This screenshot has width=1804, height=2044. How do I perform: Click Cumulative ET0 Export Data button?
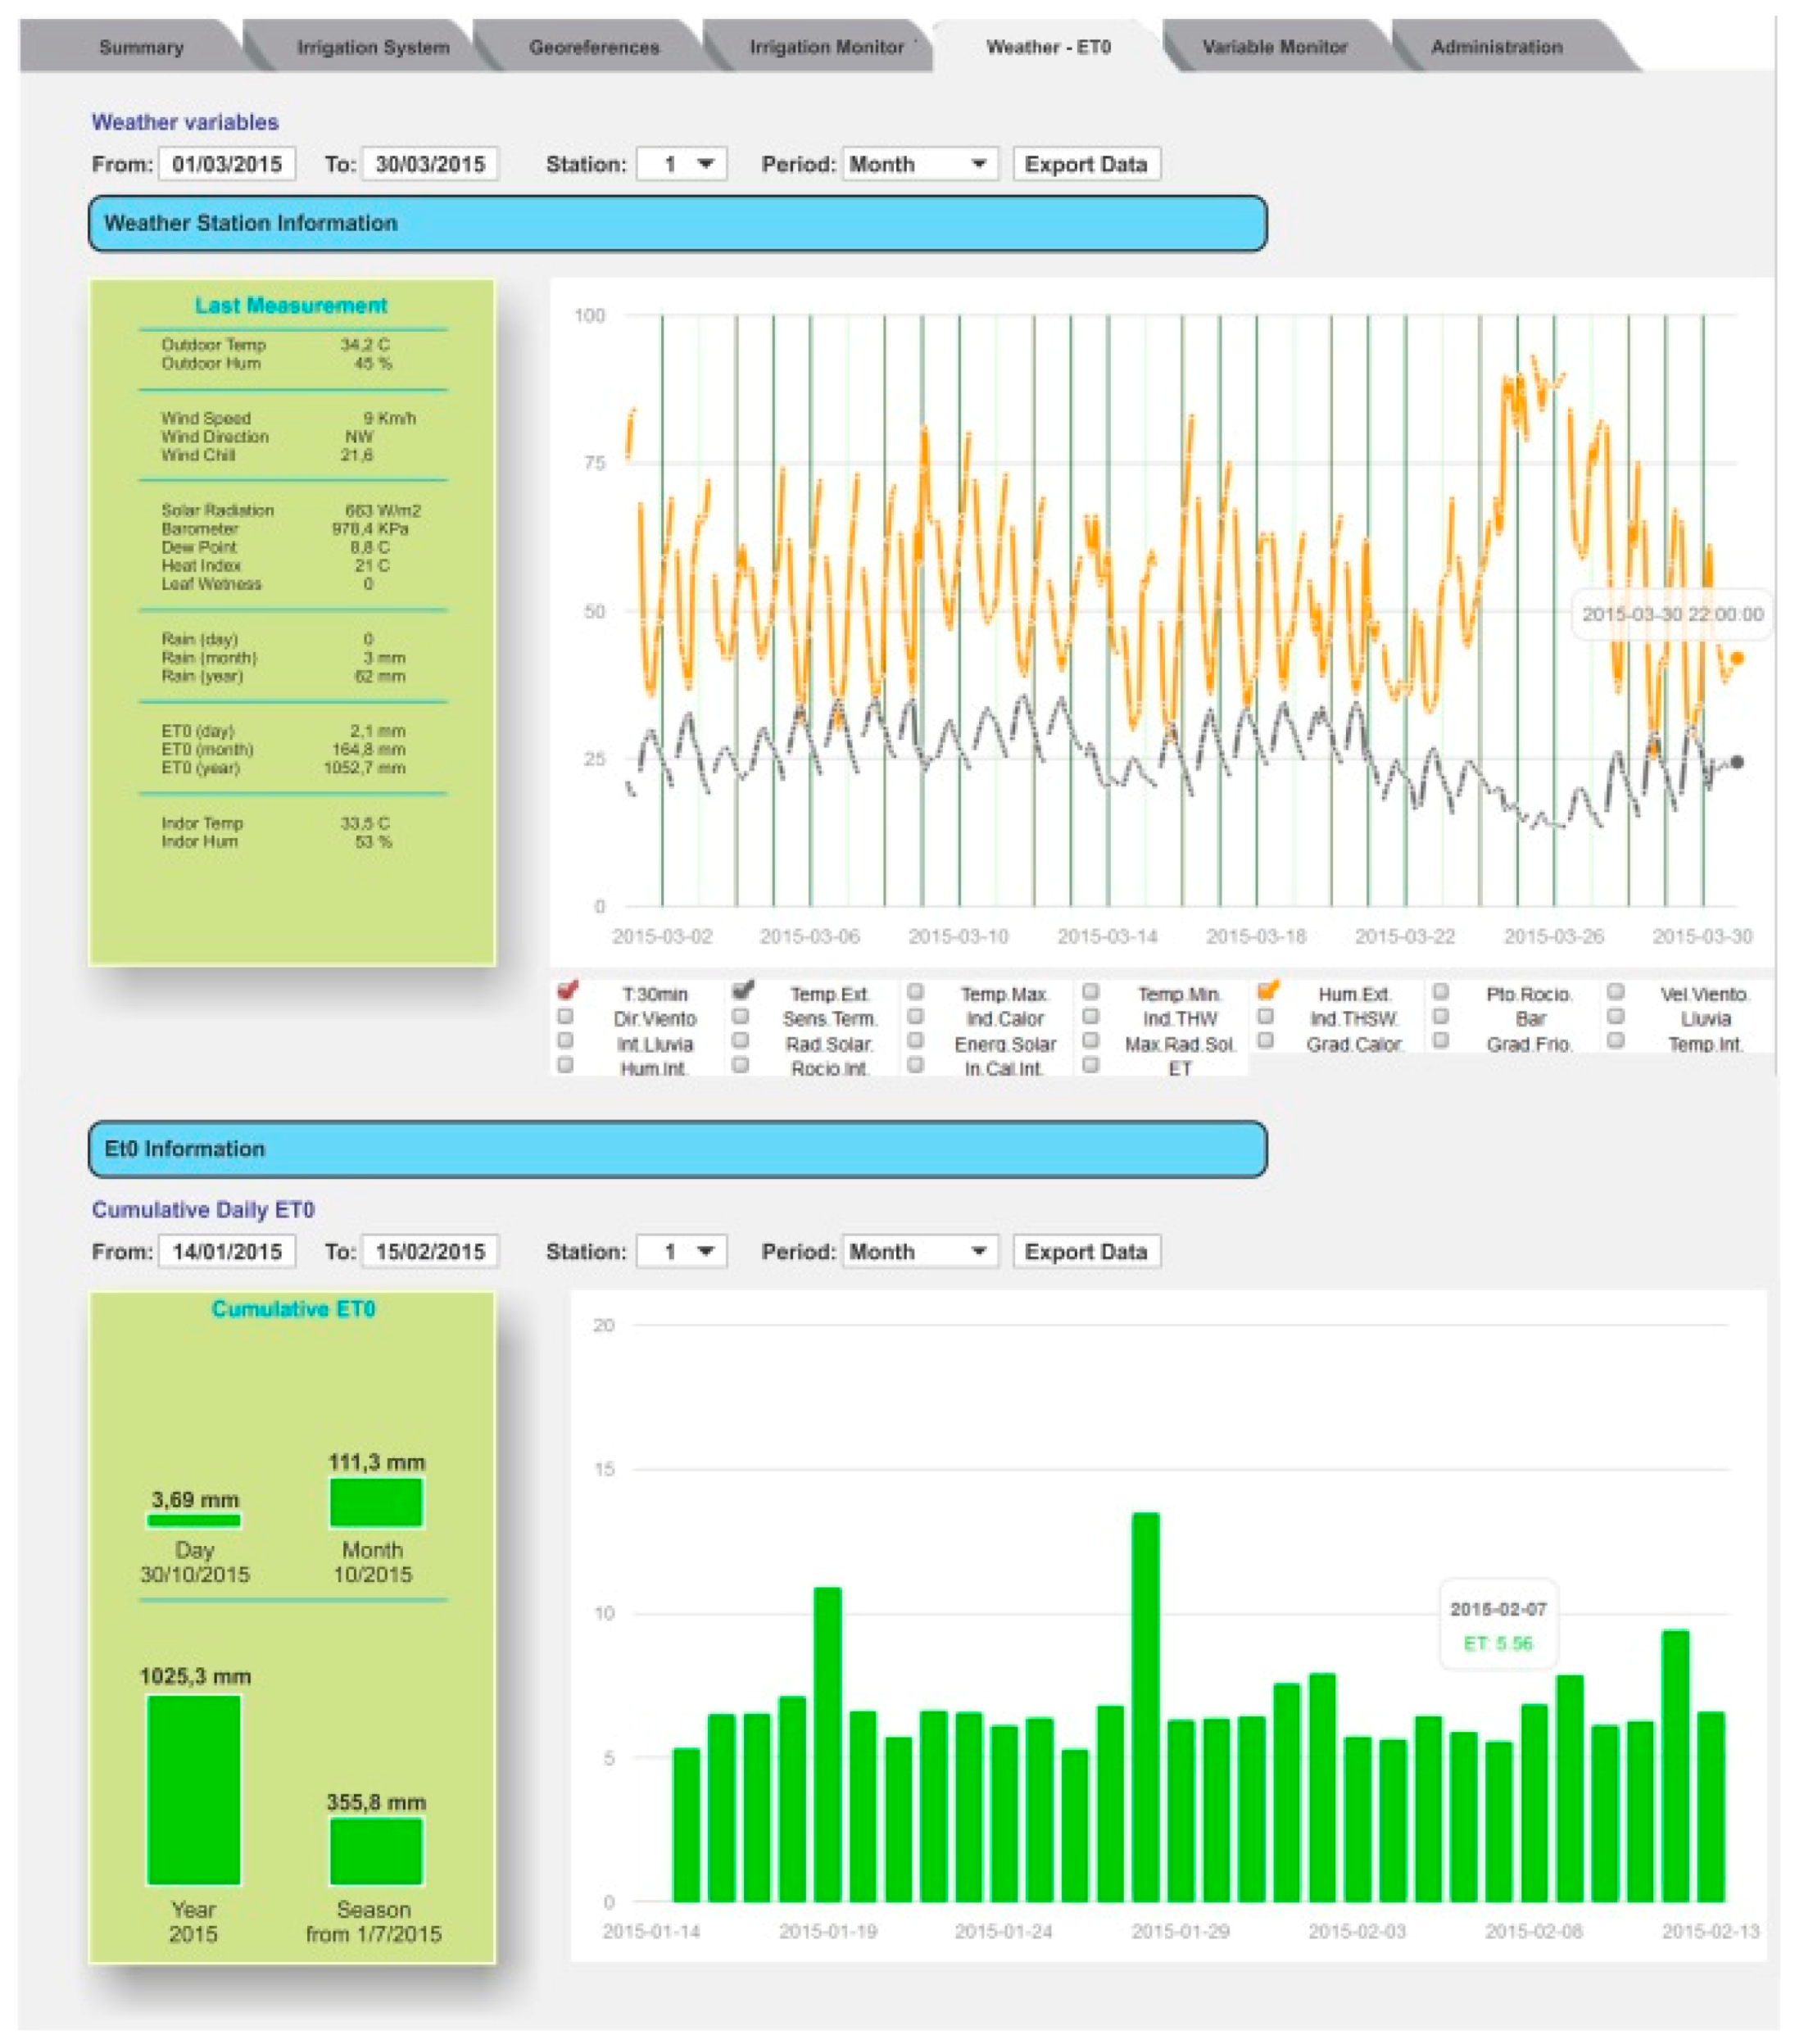point(1086,1252)
